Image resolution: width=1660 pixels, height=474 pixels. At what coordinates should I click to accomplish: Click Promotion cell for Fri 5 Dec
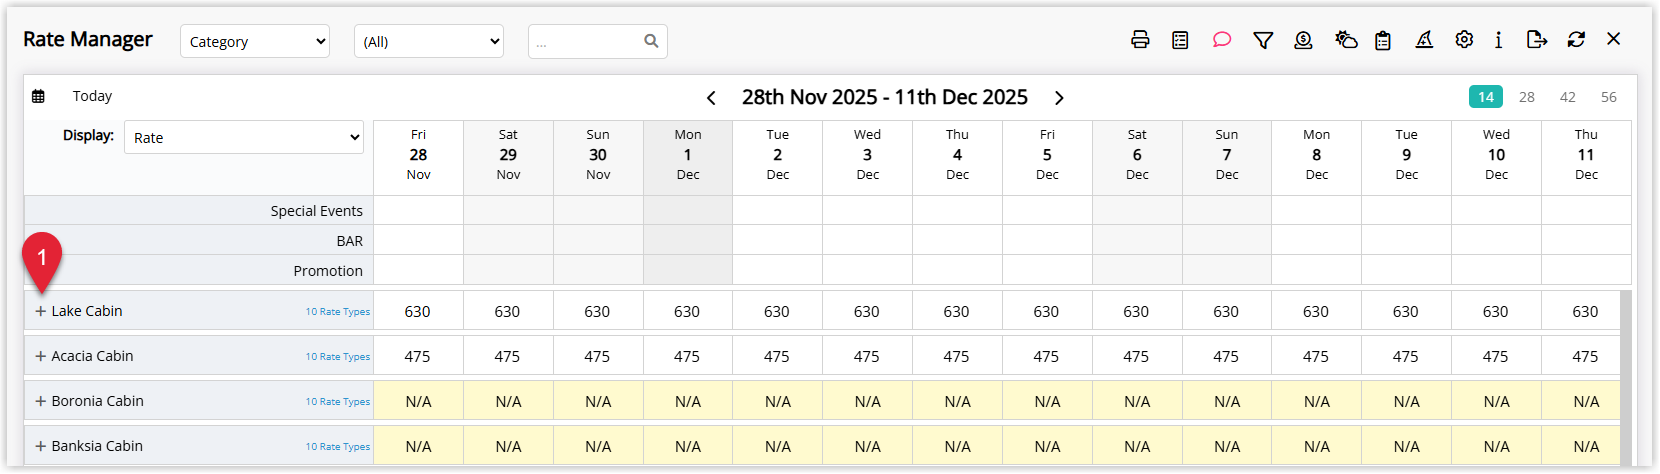(1047, 270)
